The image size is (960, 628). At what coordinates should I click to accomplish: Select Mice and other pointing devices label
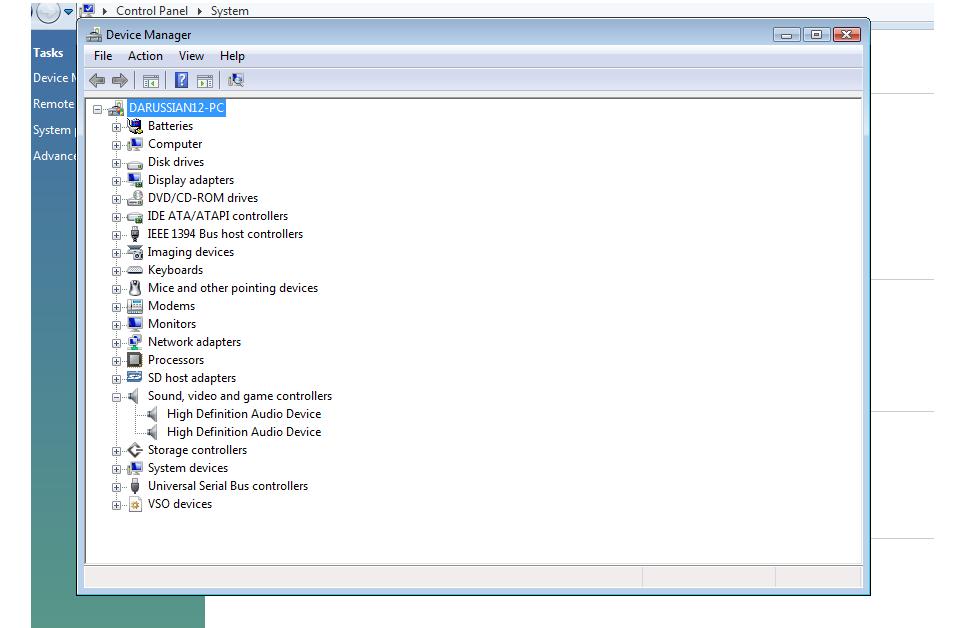(x=233, y=288)
